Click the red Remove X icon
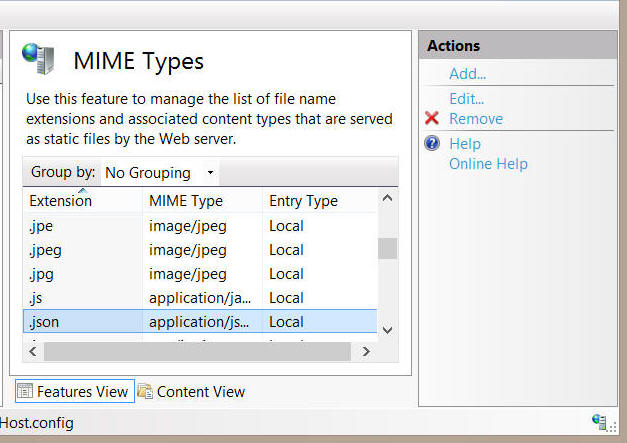This screenshot has height=443, width=627. click(432, 119)
